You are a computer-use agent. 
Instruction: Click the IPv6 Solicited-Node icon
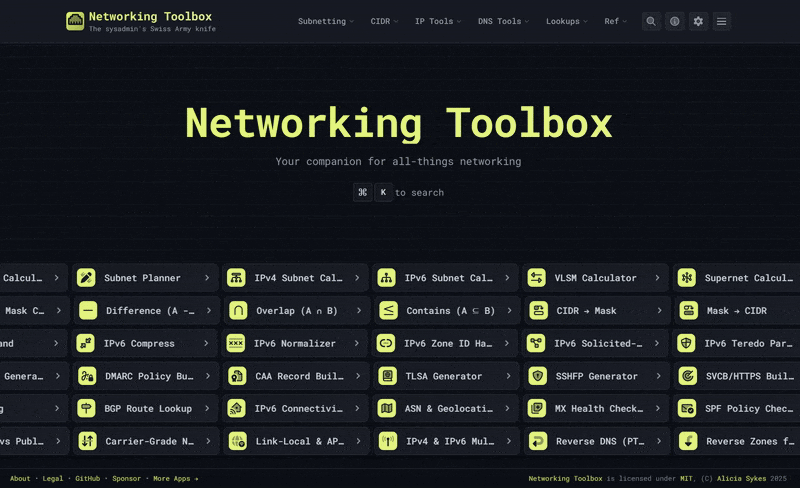pyautogui.click(x=536, y=343)
